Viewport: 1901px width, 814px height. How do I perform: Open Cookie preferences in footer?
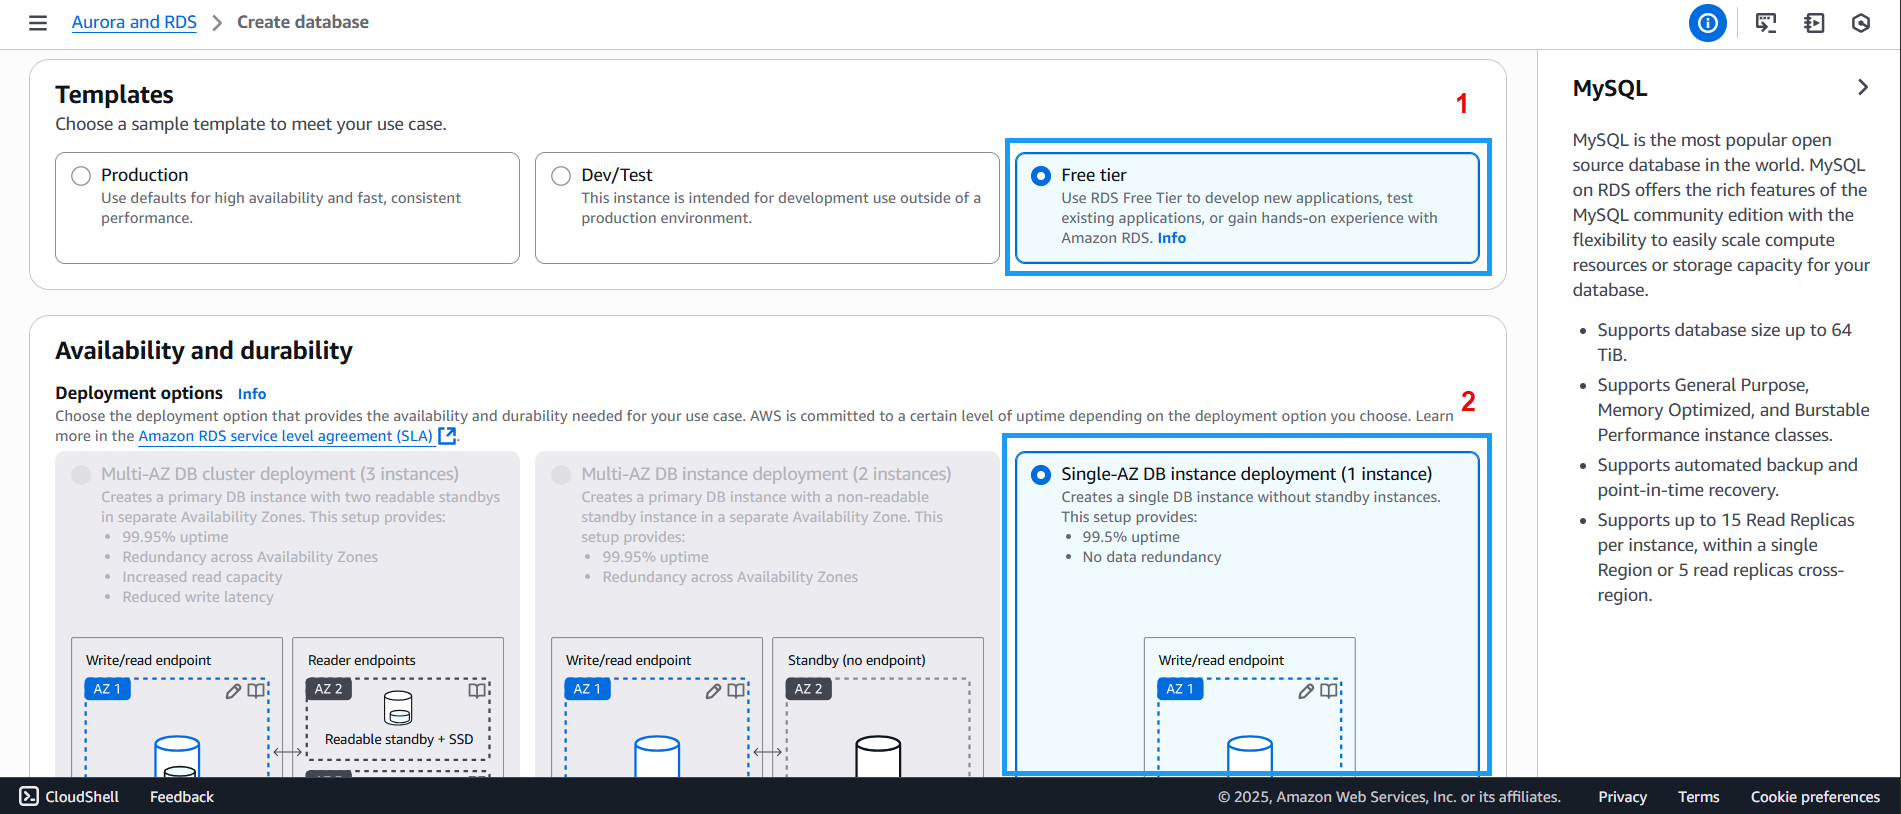[x=1815, y=796]
